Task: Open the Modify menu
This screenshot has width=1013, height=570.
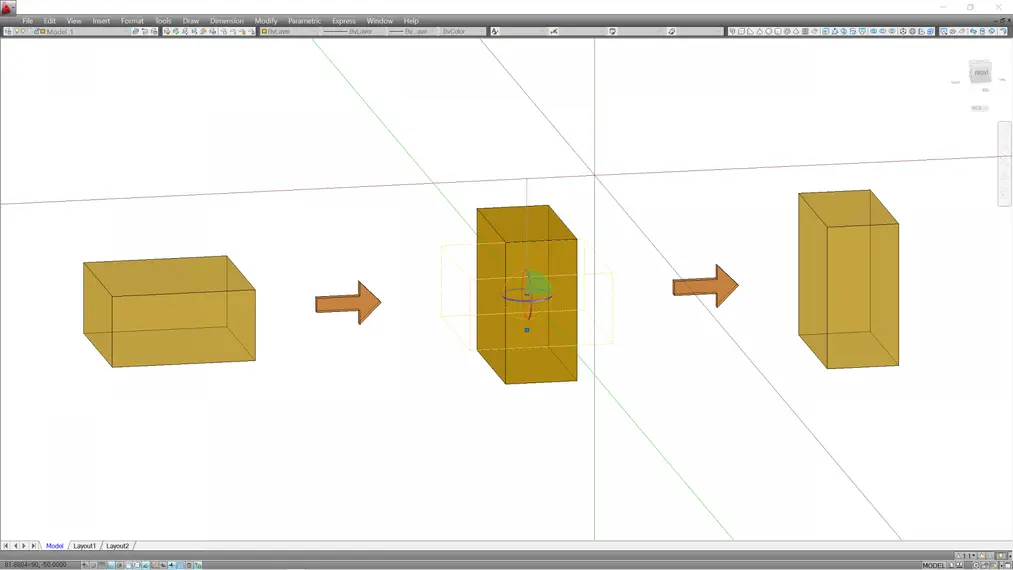Action: [x=266, y=21]
